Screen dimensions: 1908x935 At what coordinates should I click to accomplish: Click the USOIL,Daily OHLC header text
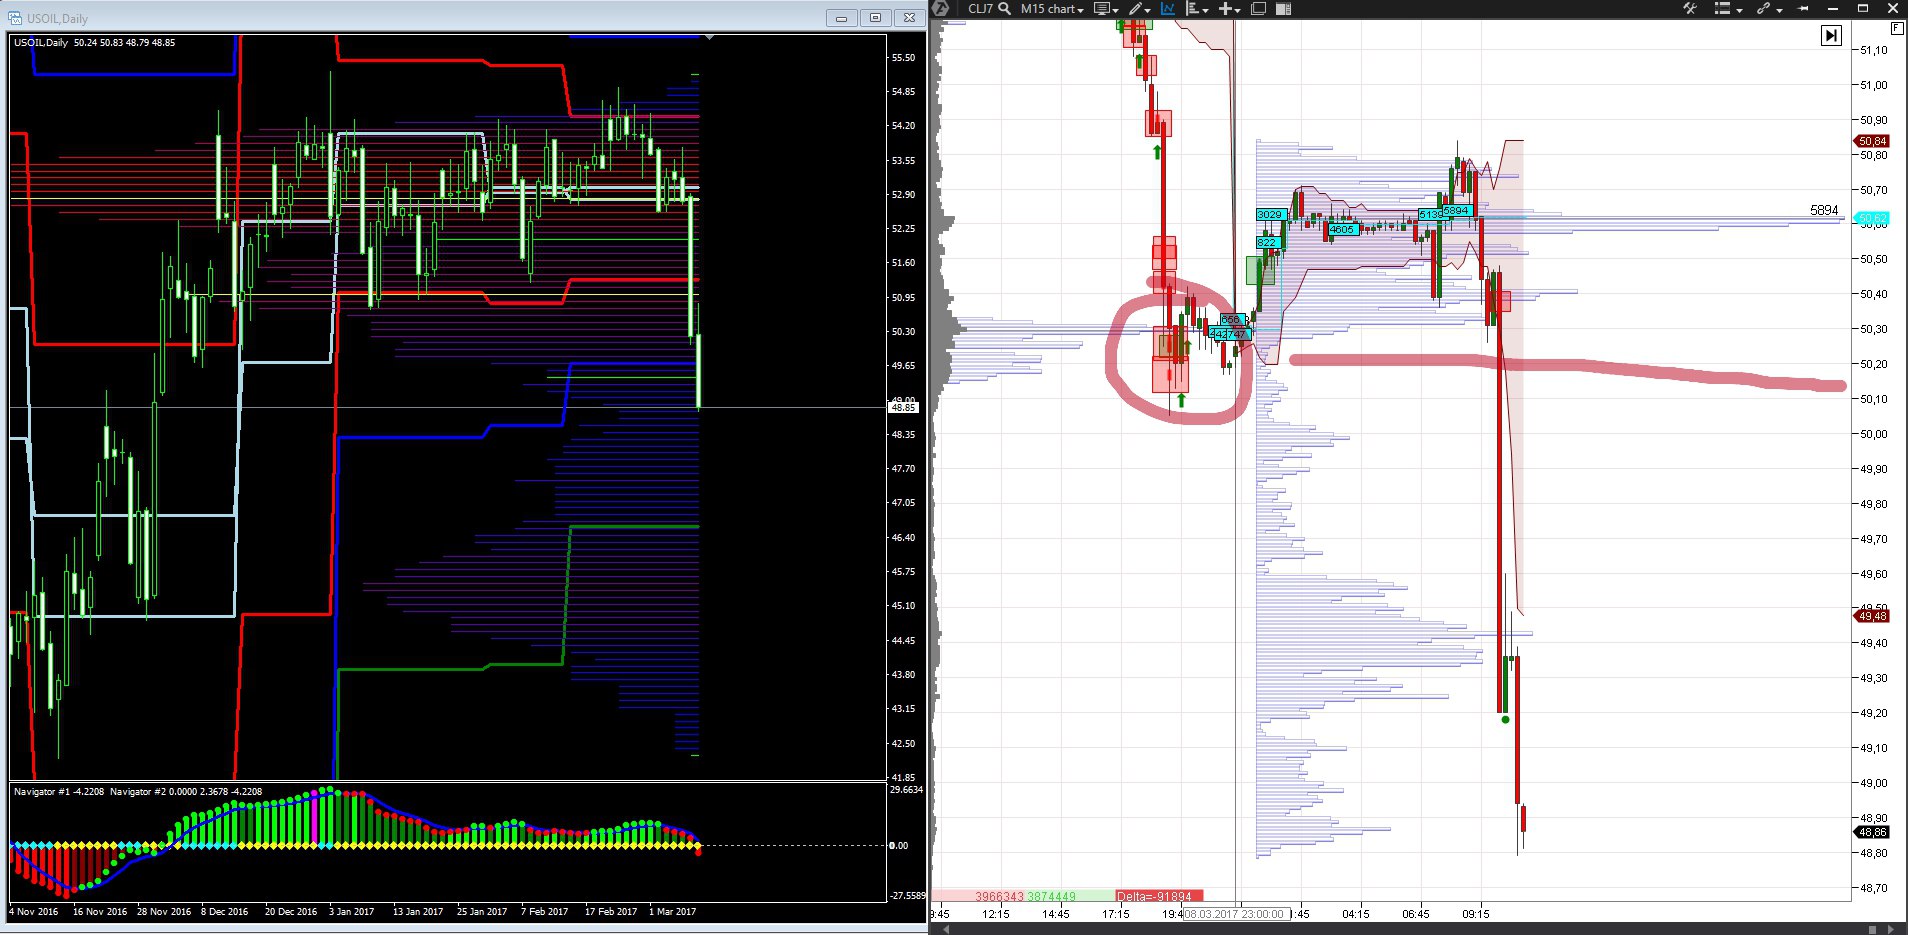(x=94, y=43)
